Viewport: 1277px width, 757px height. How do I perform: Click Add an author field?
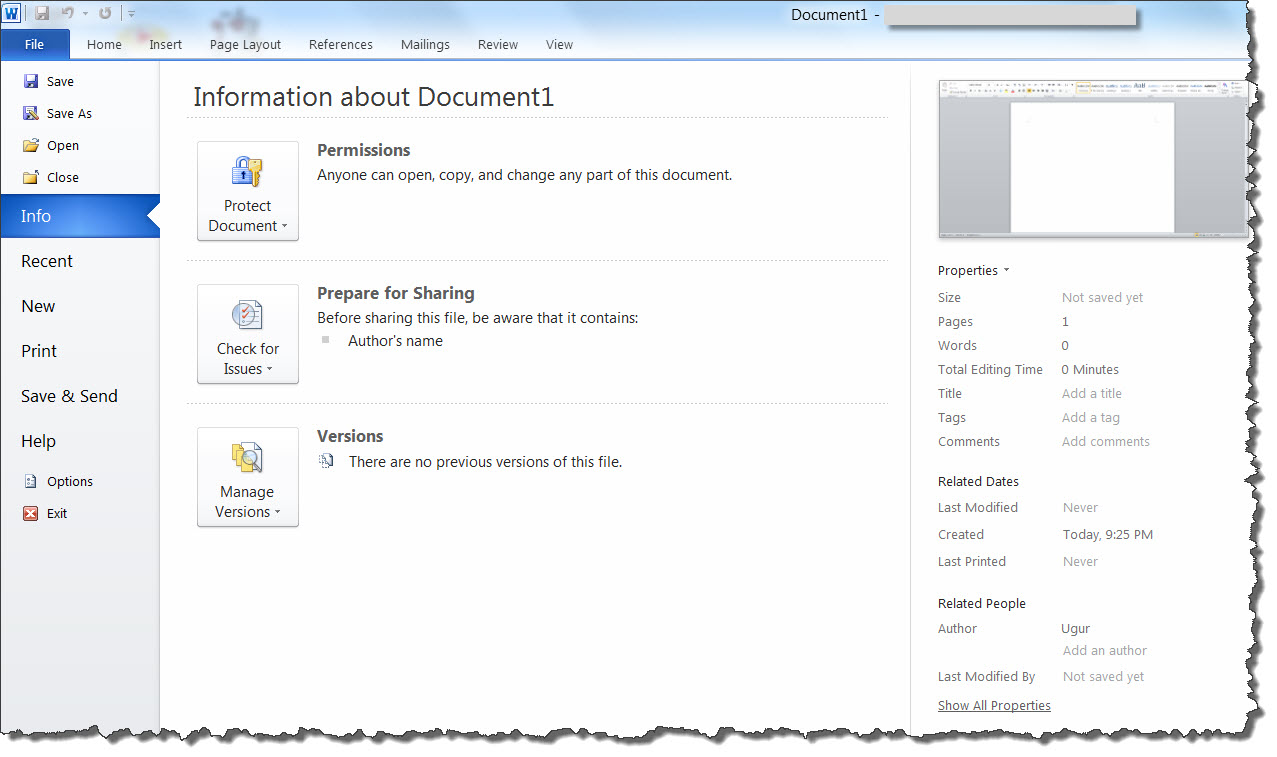1105,651
